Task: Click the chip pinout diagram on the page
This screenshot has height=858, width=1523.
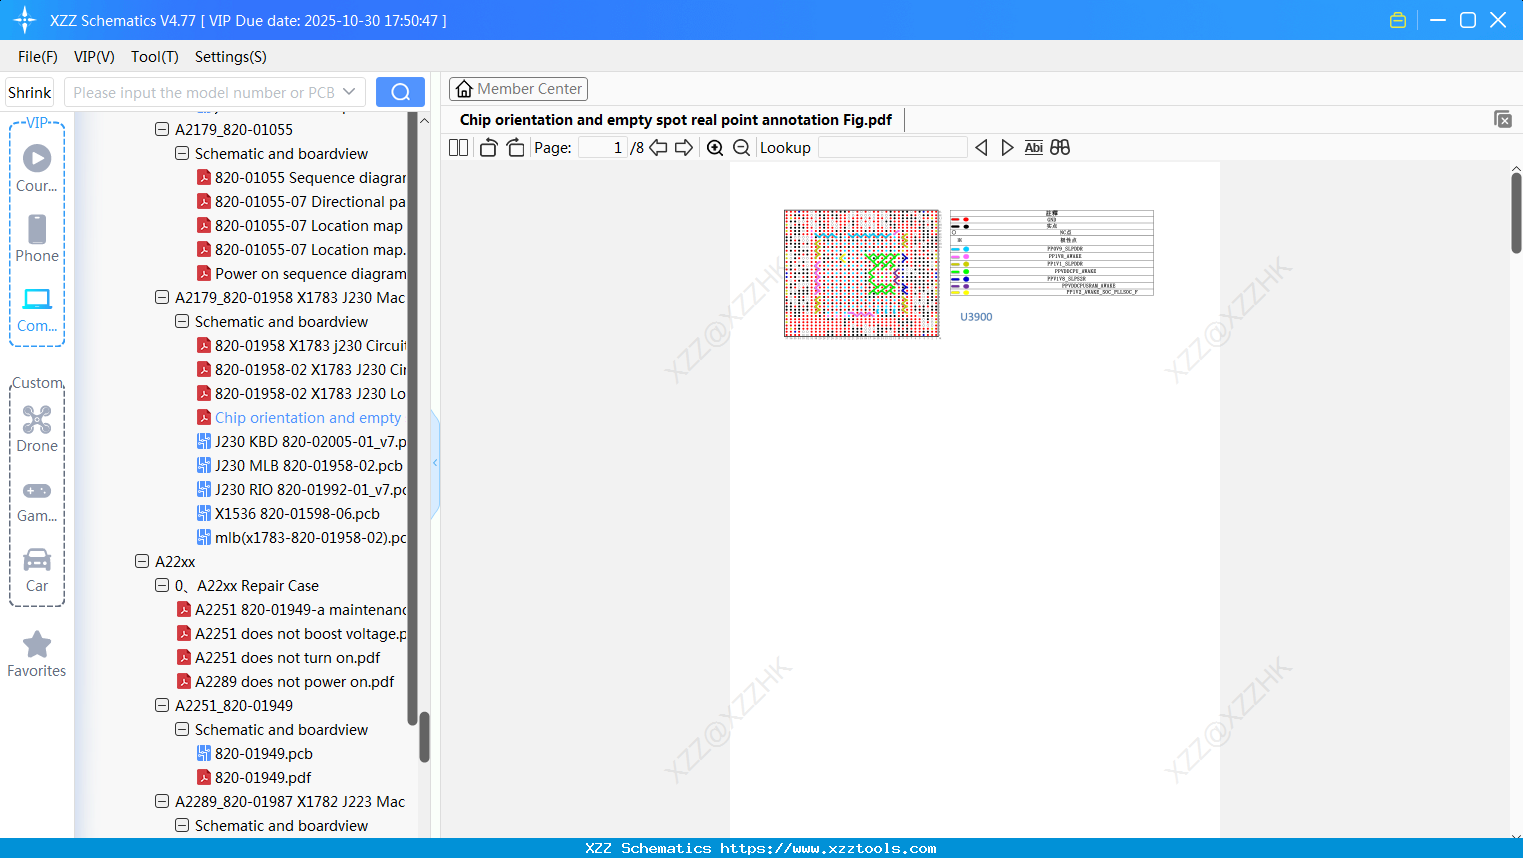Action: tap(862, 273)
